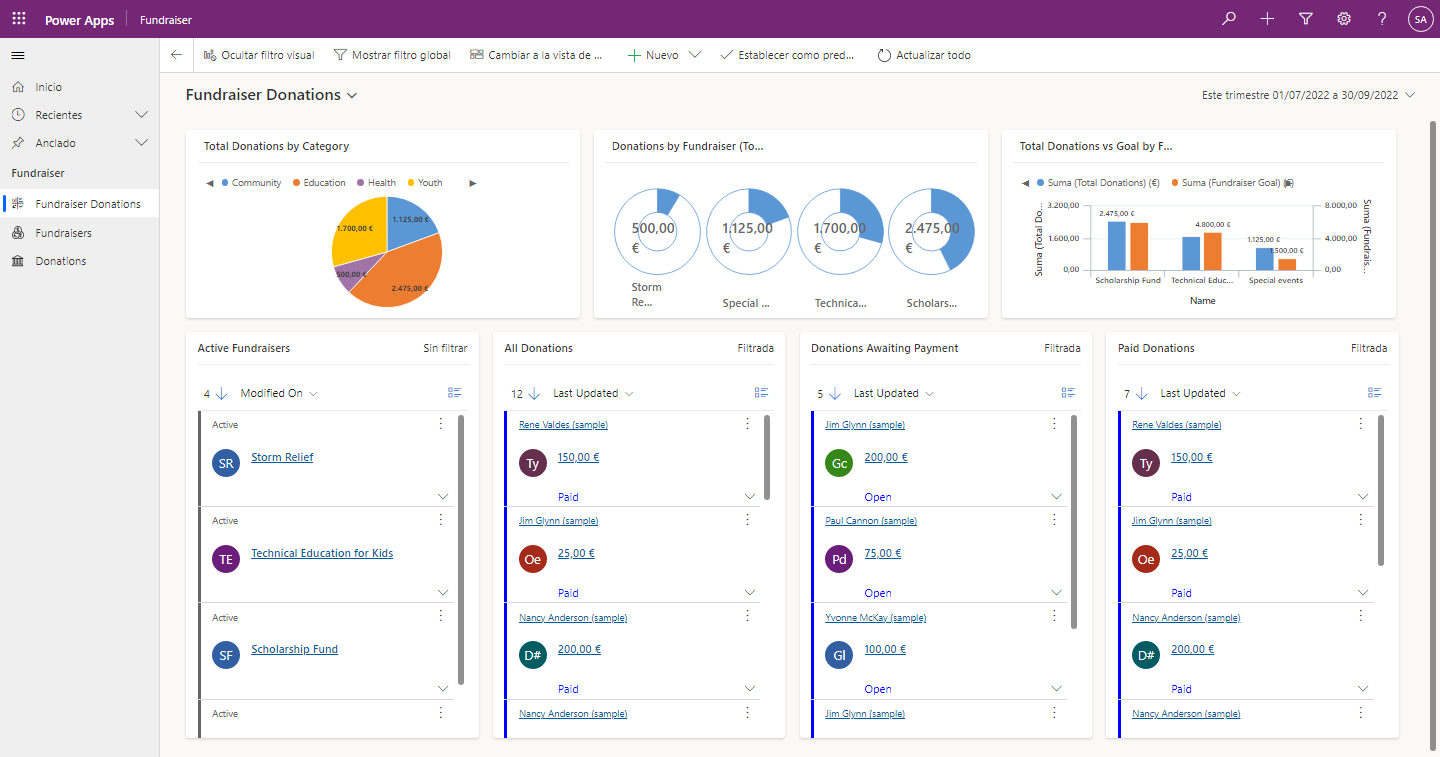Expand the Nuevo split-button arrow
Viewport: 1440px width, 757px height.
pyautogui.click(x=695, y=55)
